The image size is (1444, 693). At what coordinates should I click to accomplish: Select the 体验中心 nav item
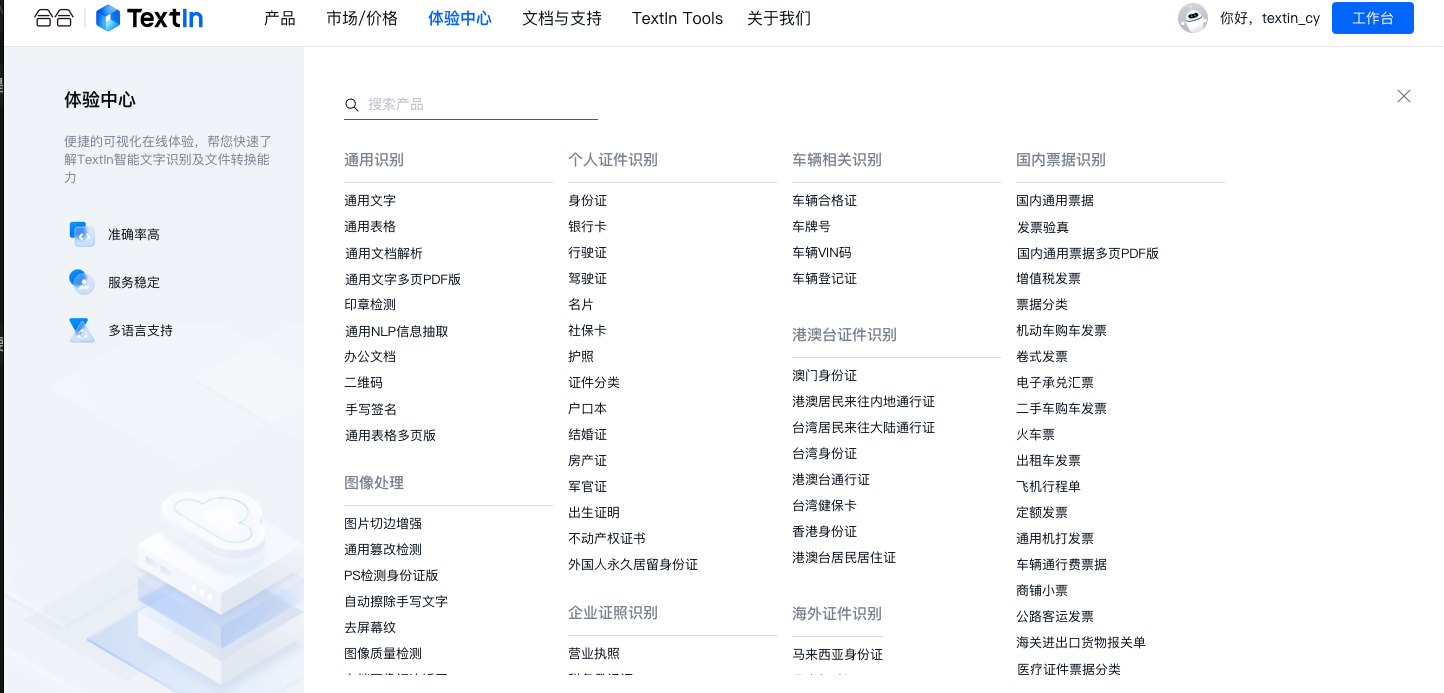[460, 18]
